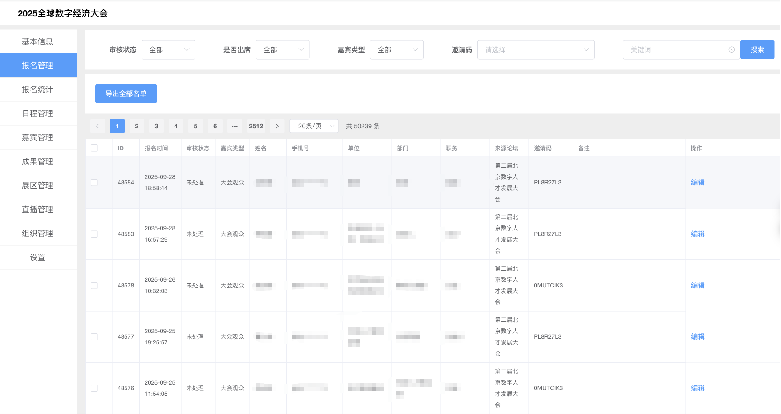781x414 pixels.
Task: Click the 导出全部名单 export button
Action: point(126,93)
